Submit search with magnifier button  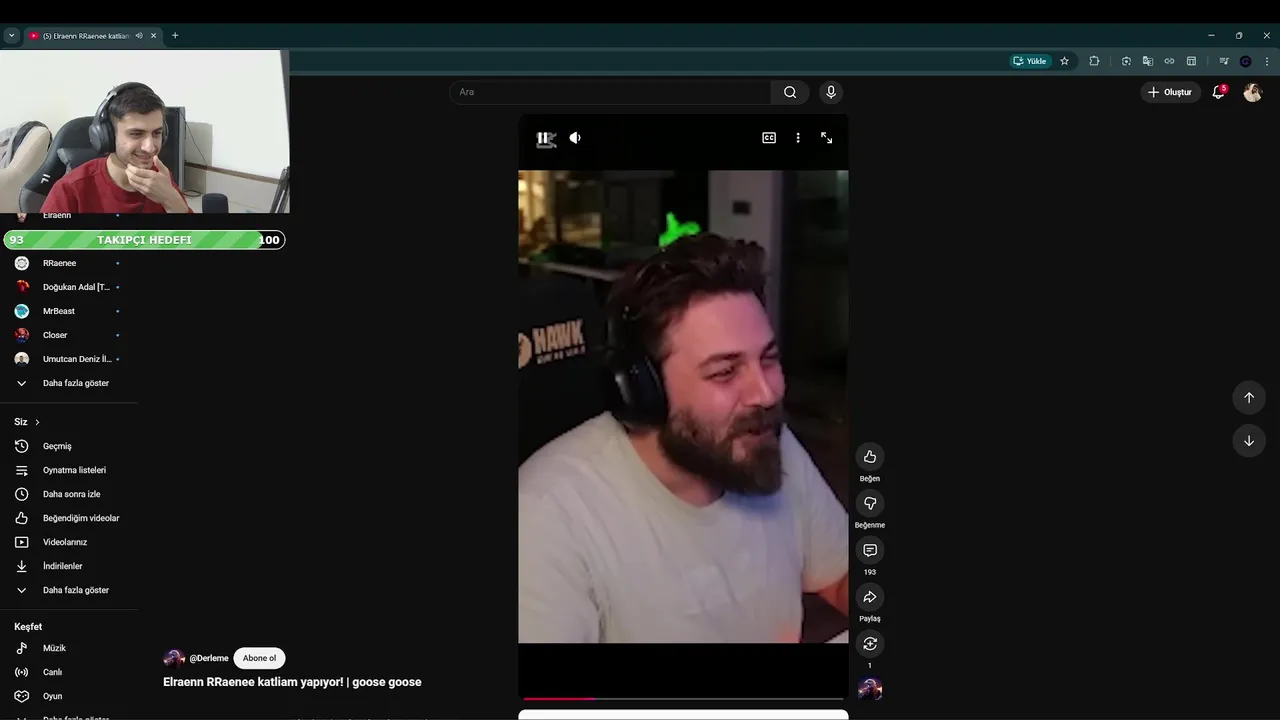point(790,92)
